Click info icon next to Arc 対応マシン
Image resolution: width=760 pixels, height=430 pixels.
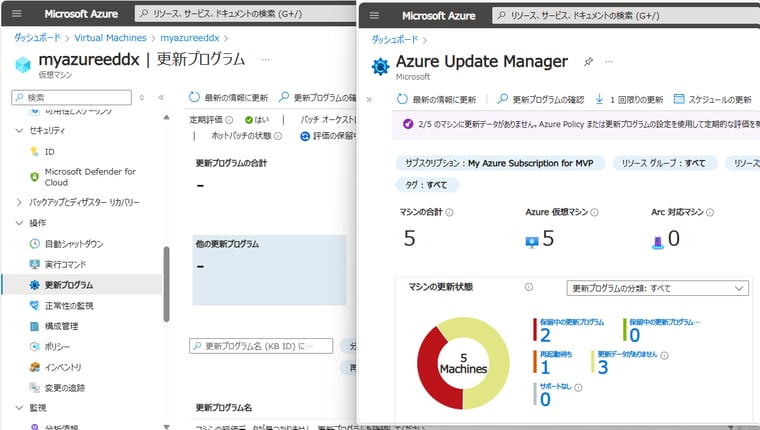point(710,212)
